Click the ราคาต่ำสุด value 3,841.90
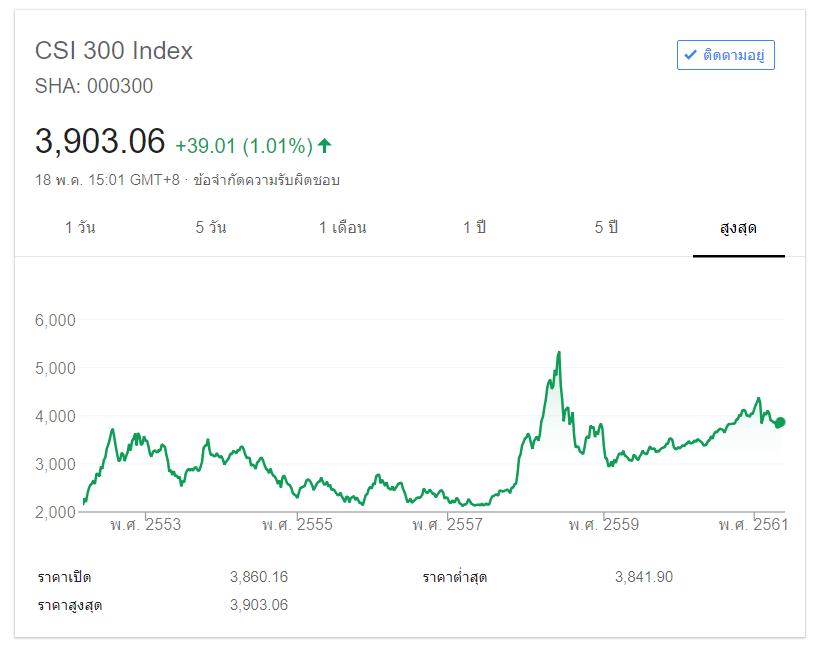 644,577
